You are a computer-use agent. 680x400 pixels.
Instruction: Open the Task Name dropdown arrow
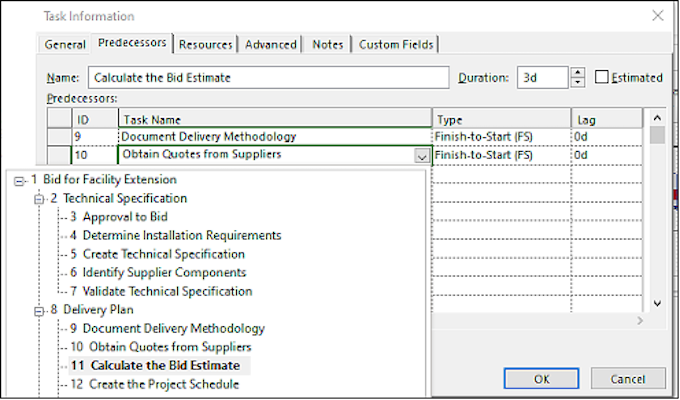(422, 157)
